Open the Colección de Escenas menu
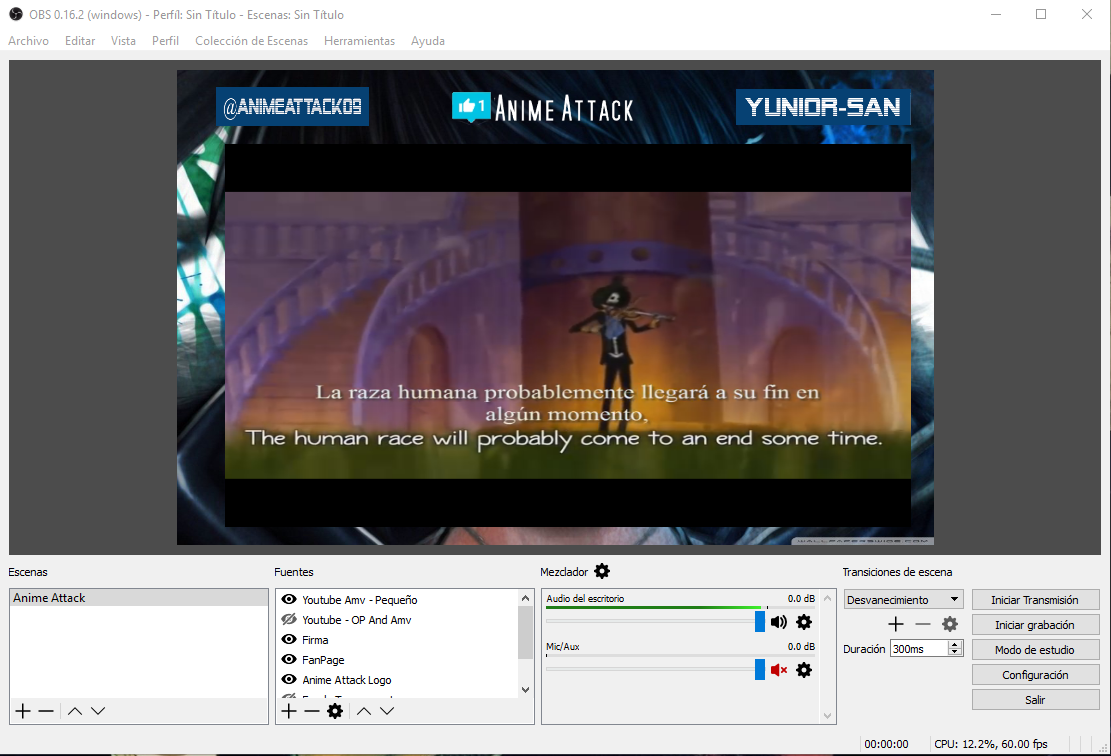This screenshot has height=756, width=1111. tap(252, 41)
